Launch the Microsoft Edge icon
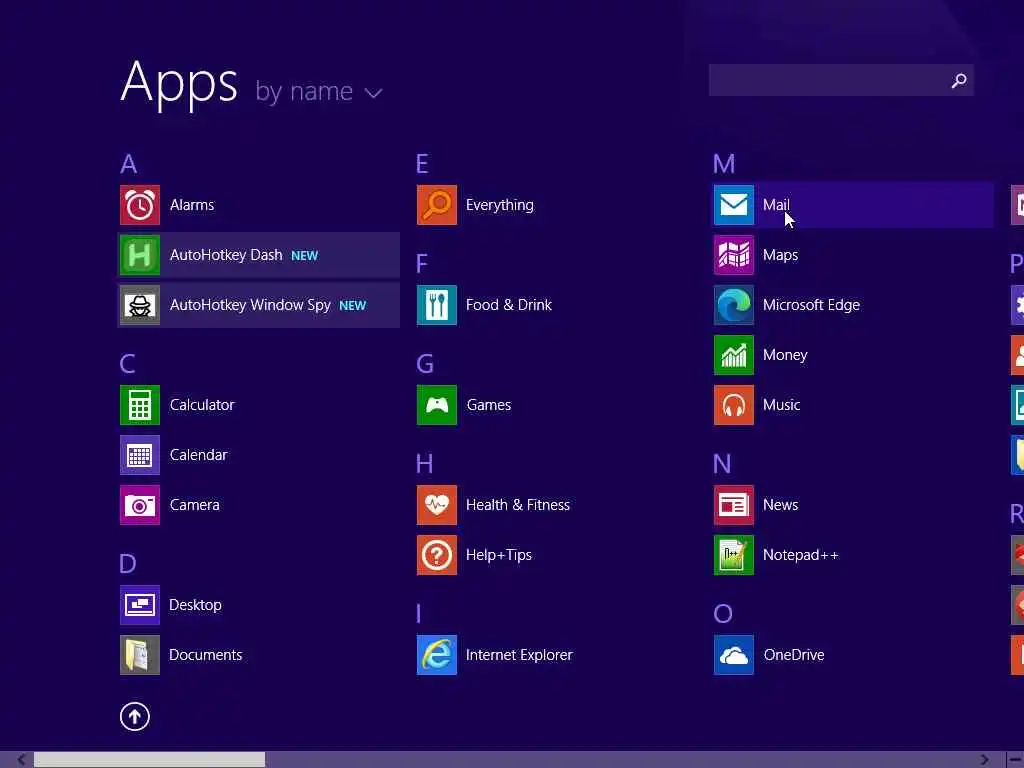The height and width of the screenshot is (768, 1024). (734, 305)
